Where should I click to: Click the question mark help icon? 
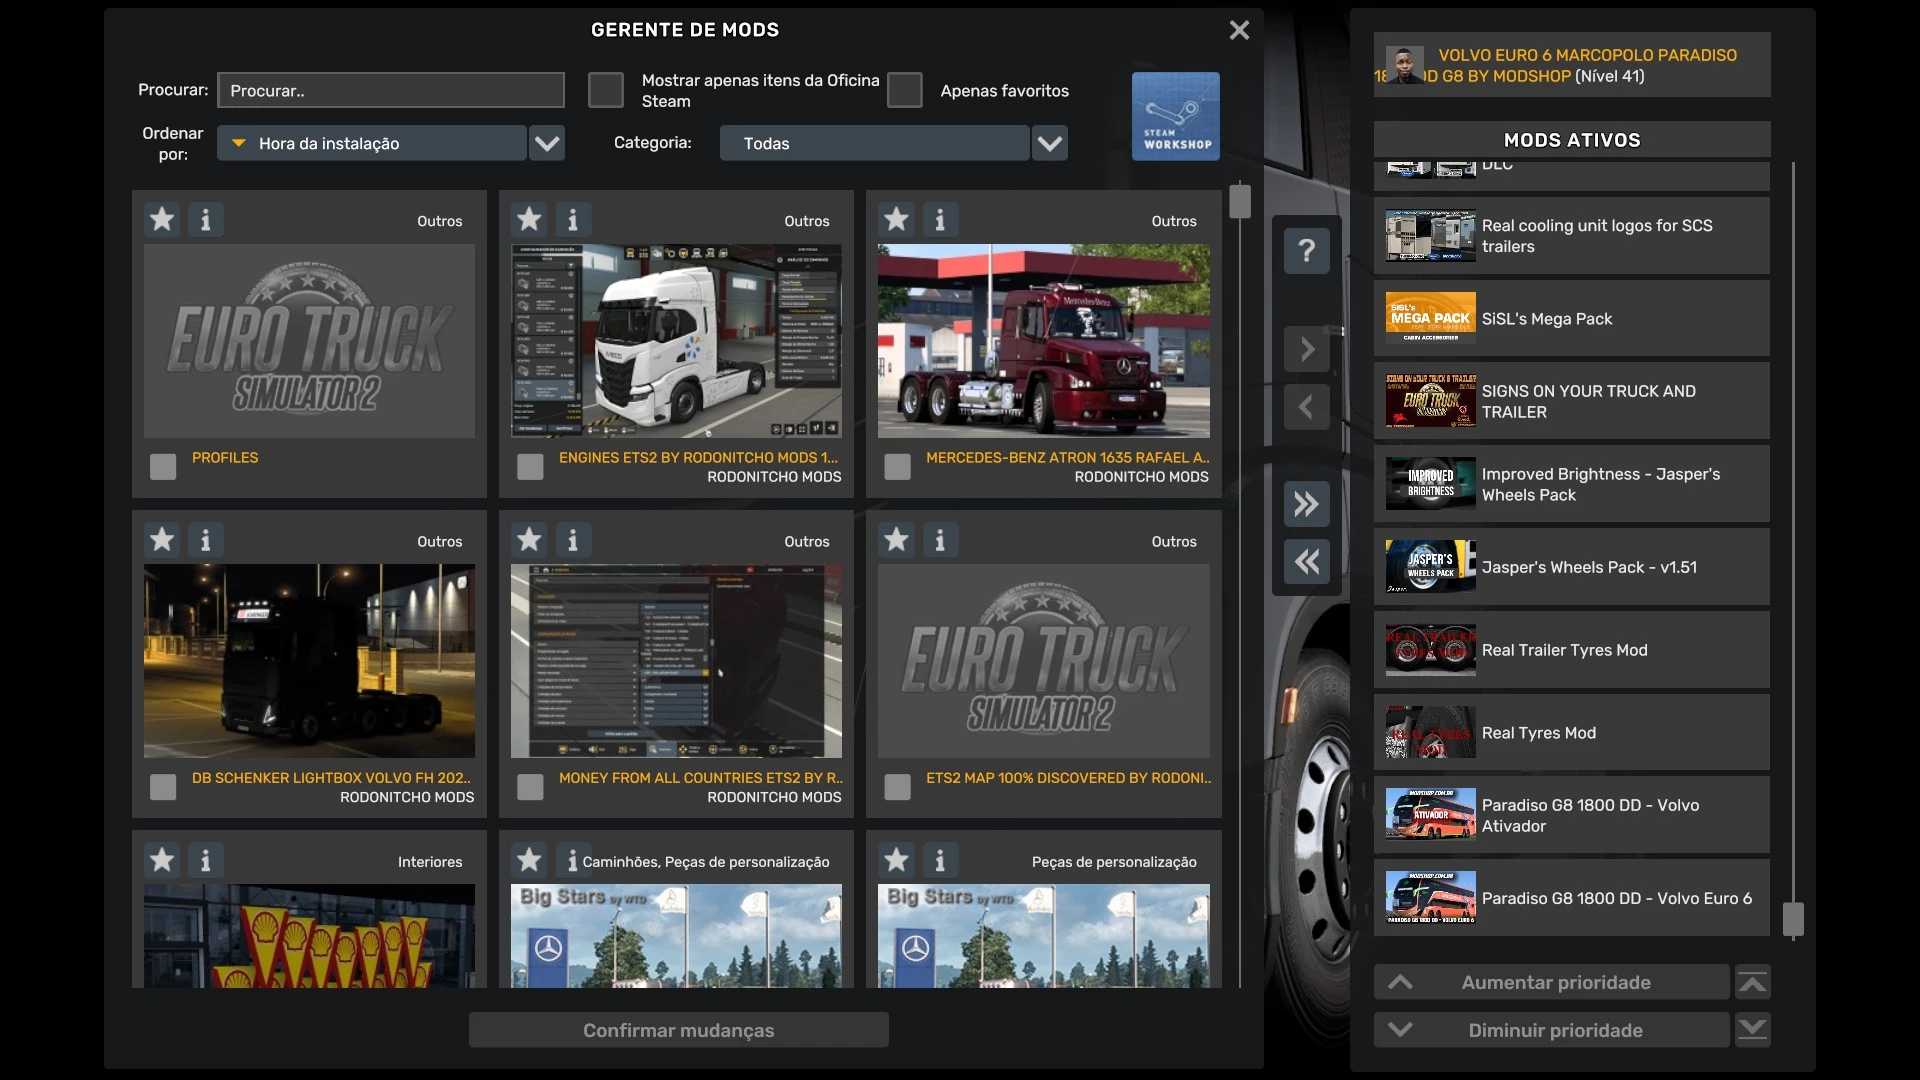(x=1306, y=250)
